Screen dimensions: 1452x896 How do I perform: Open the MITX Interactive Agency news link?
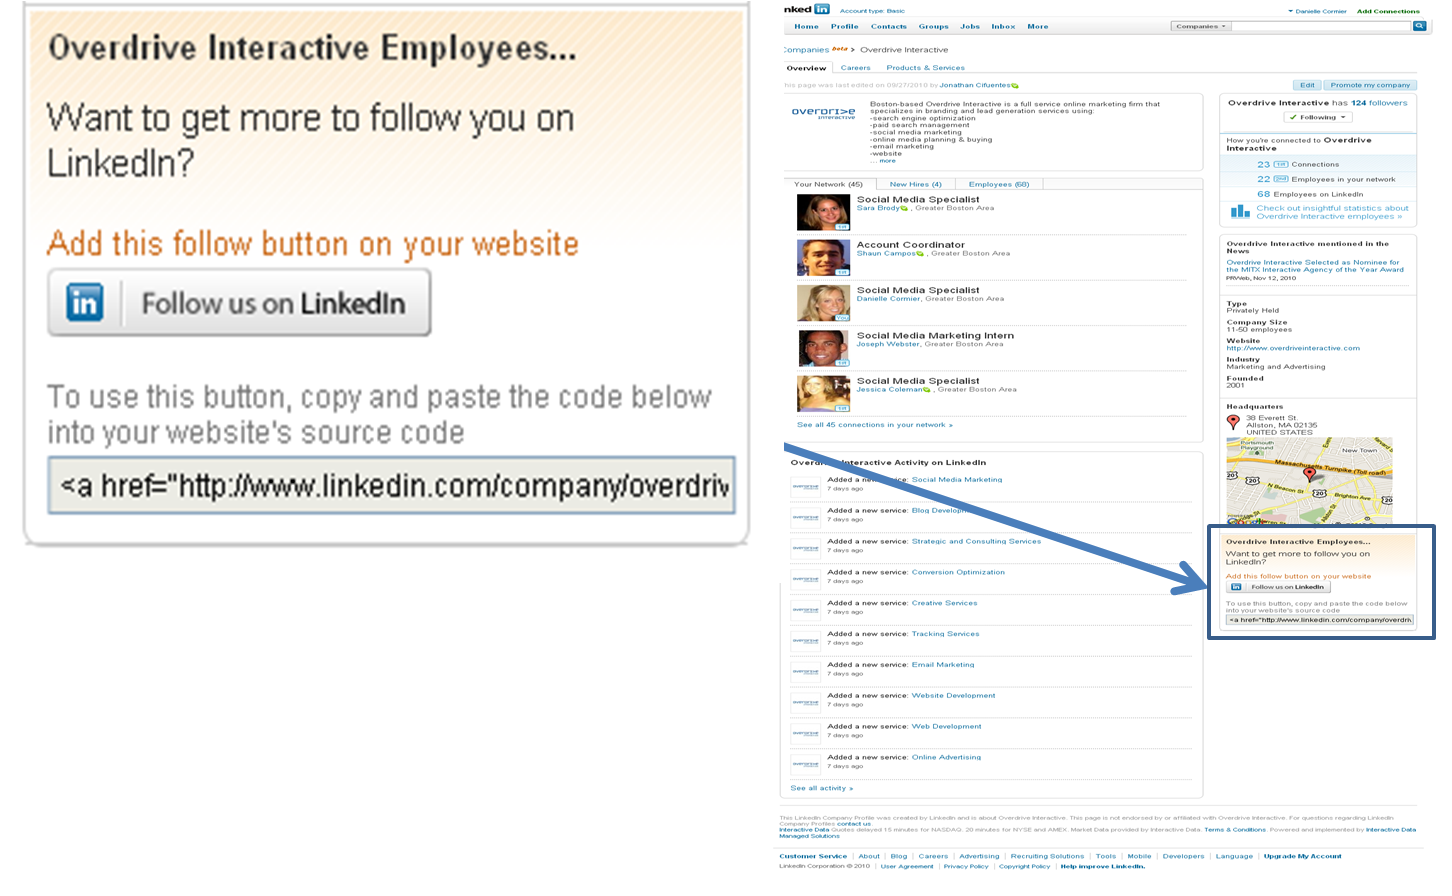[x=1314, y=266]
